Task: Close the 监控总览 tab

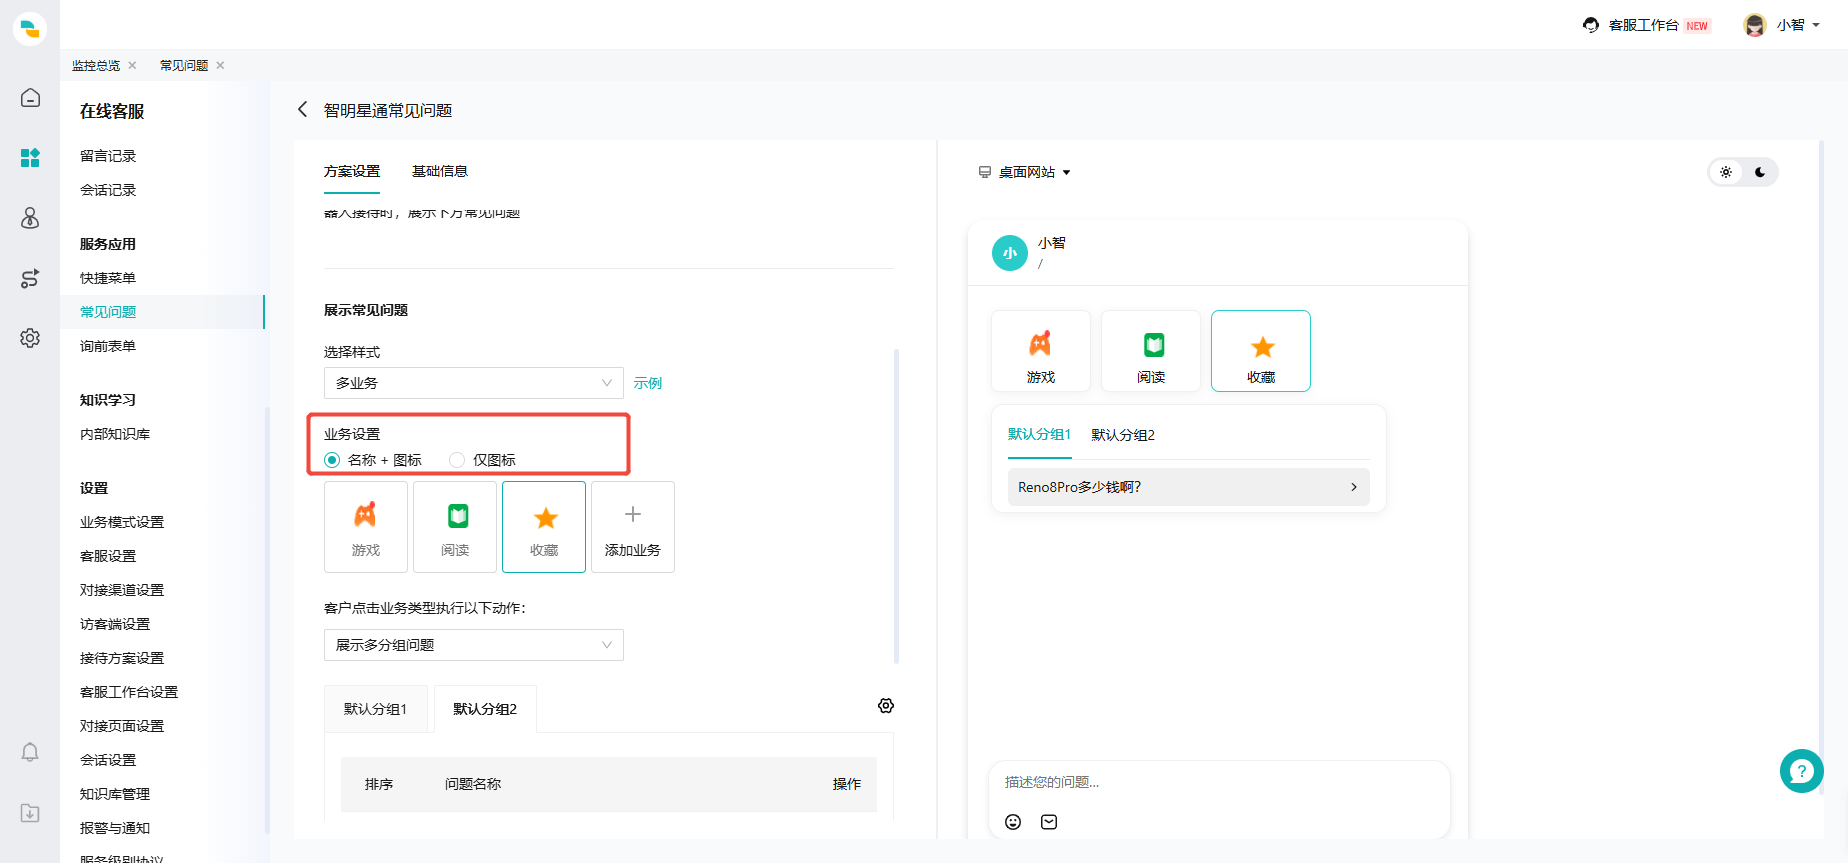Action: 132,66
